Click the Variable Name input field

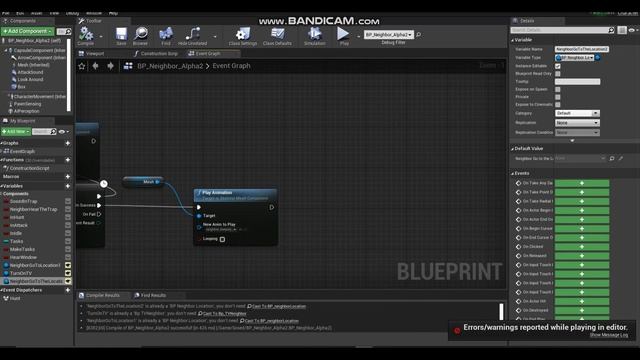582,49
